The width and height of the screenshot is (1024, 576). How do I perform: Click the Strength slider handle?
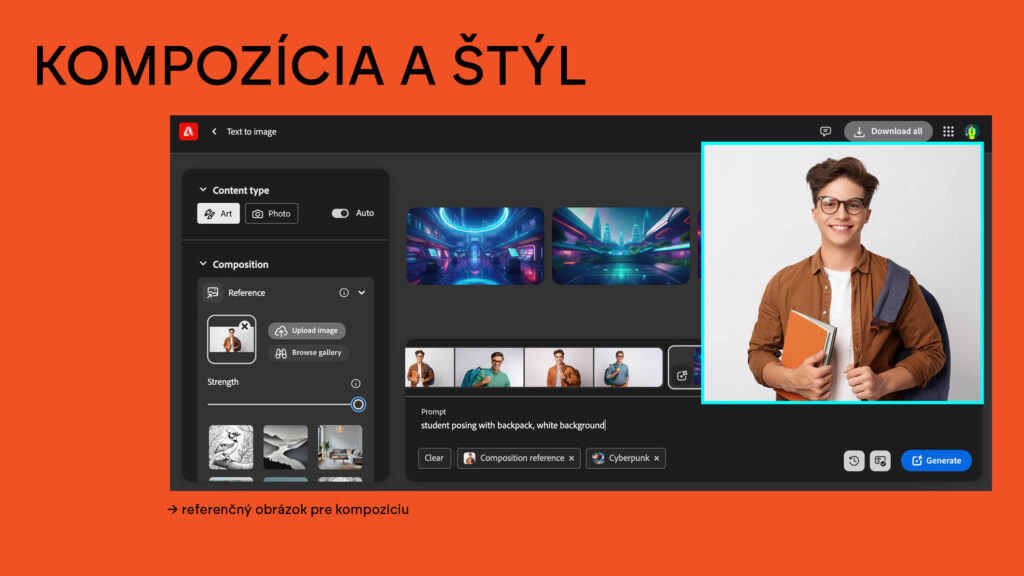coord(358,404)
